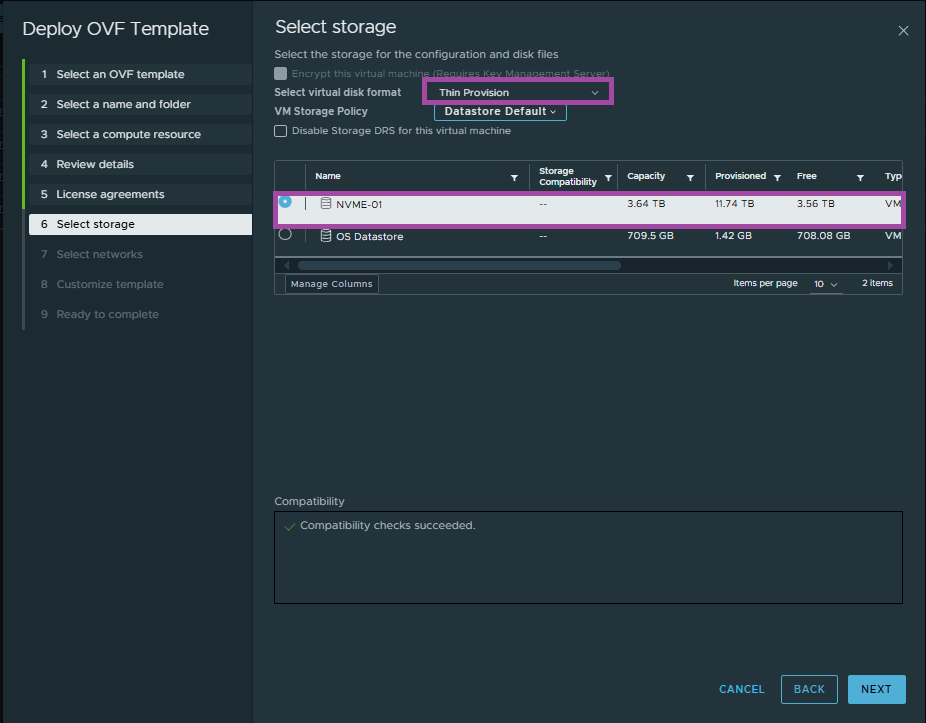Click the OS Datastore icon
926x723 pixels.
325,236
